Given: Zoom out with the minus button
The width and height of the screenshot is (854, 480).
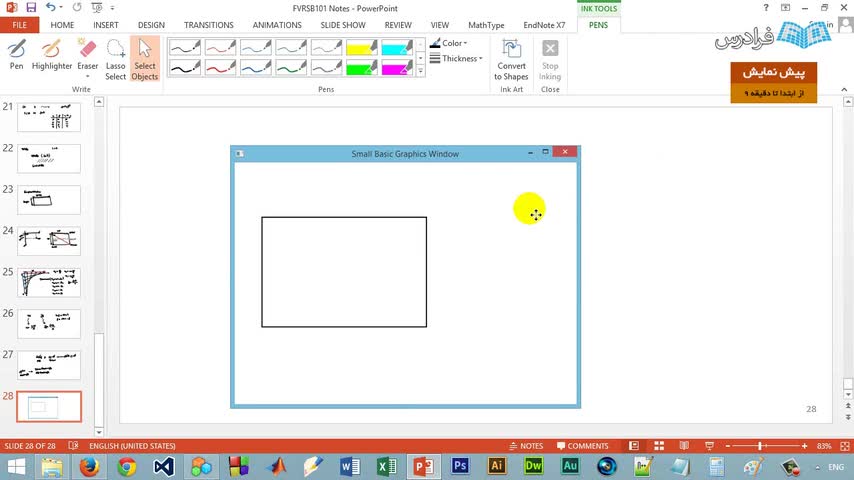Looking at the screenshot, I should 728,446.
